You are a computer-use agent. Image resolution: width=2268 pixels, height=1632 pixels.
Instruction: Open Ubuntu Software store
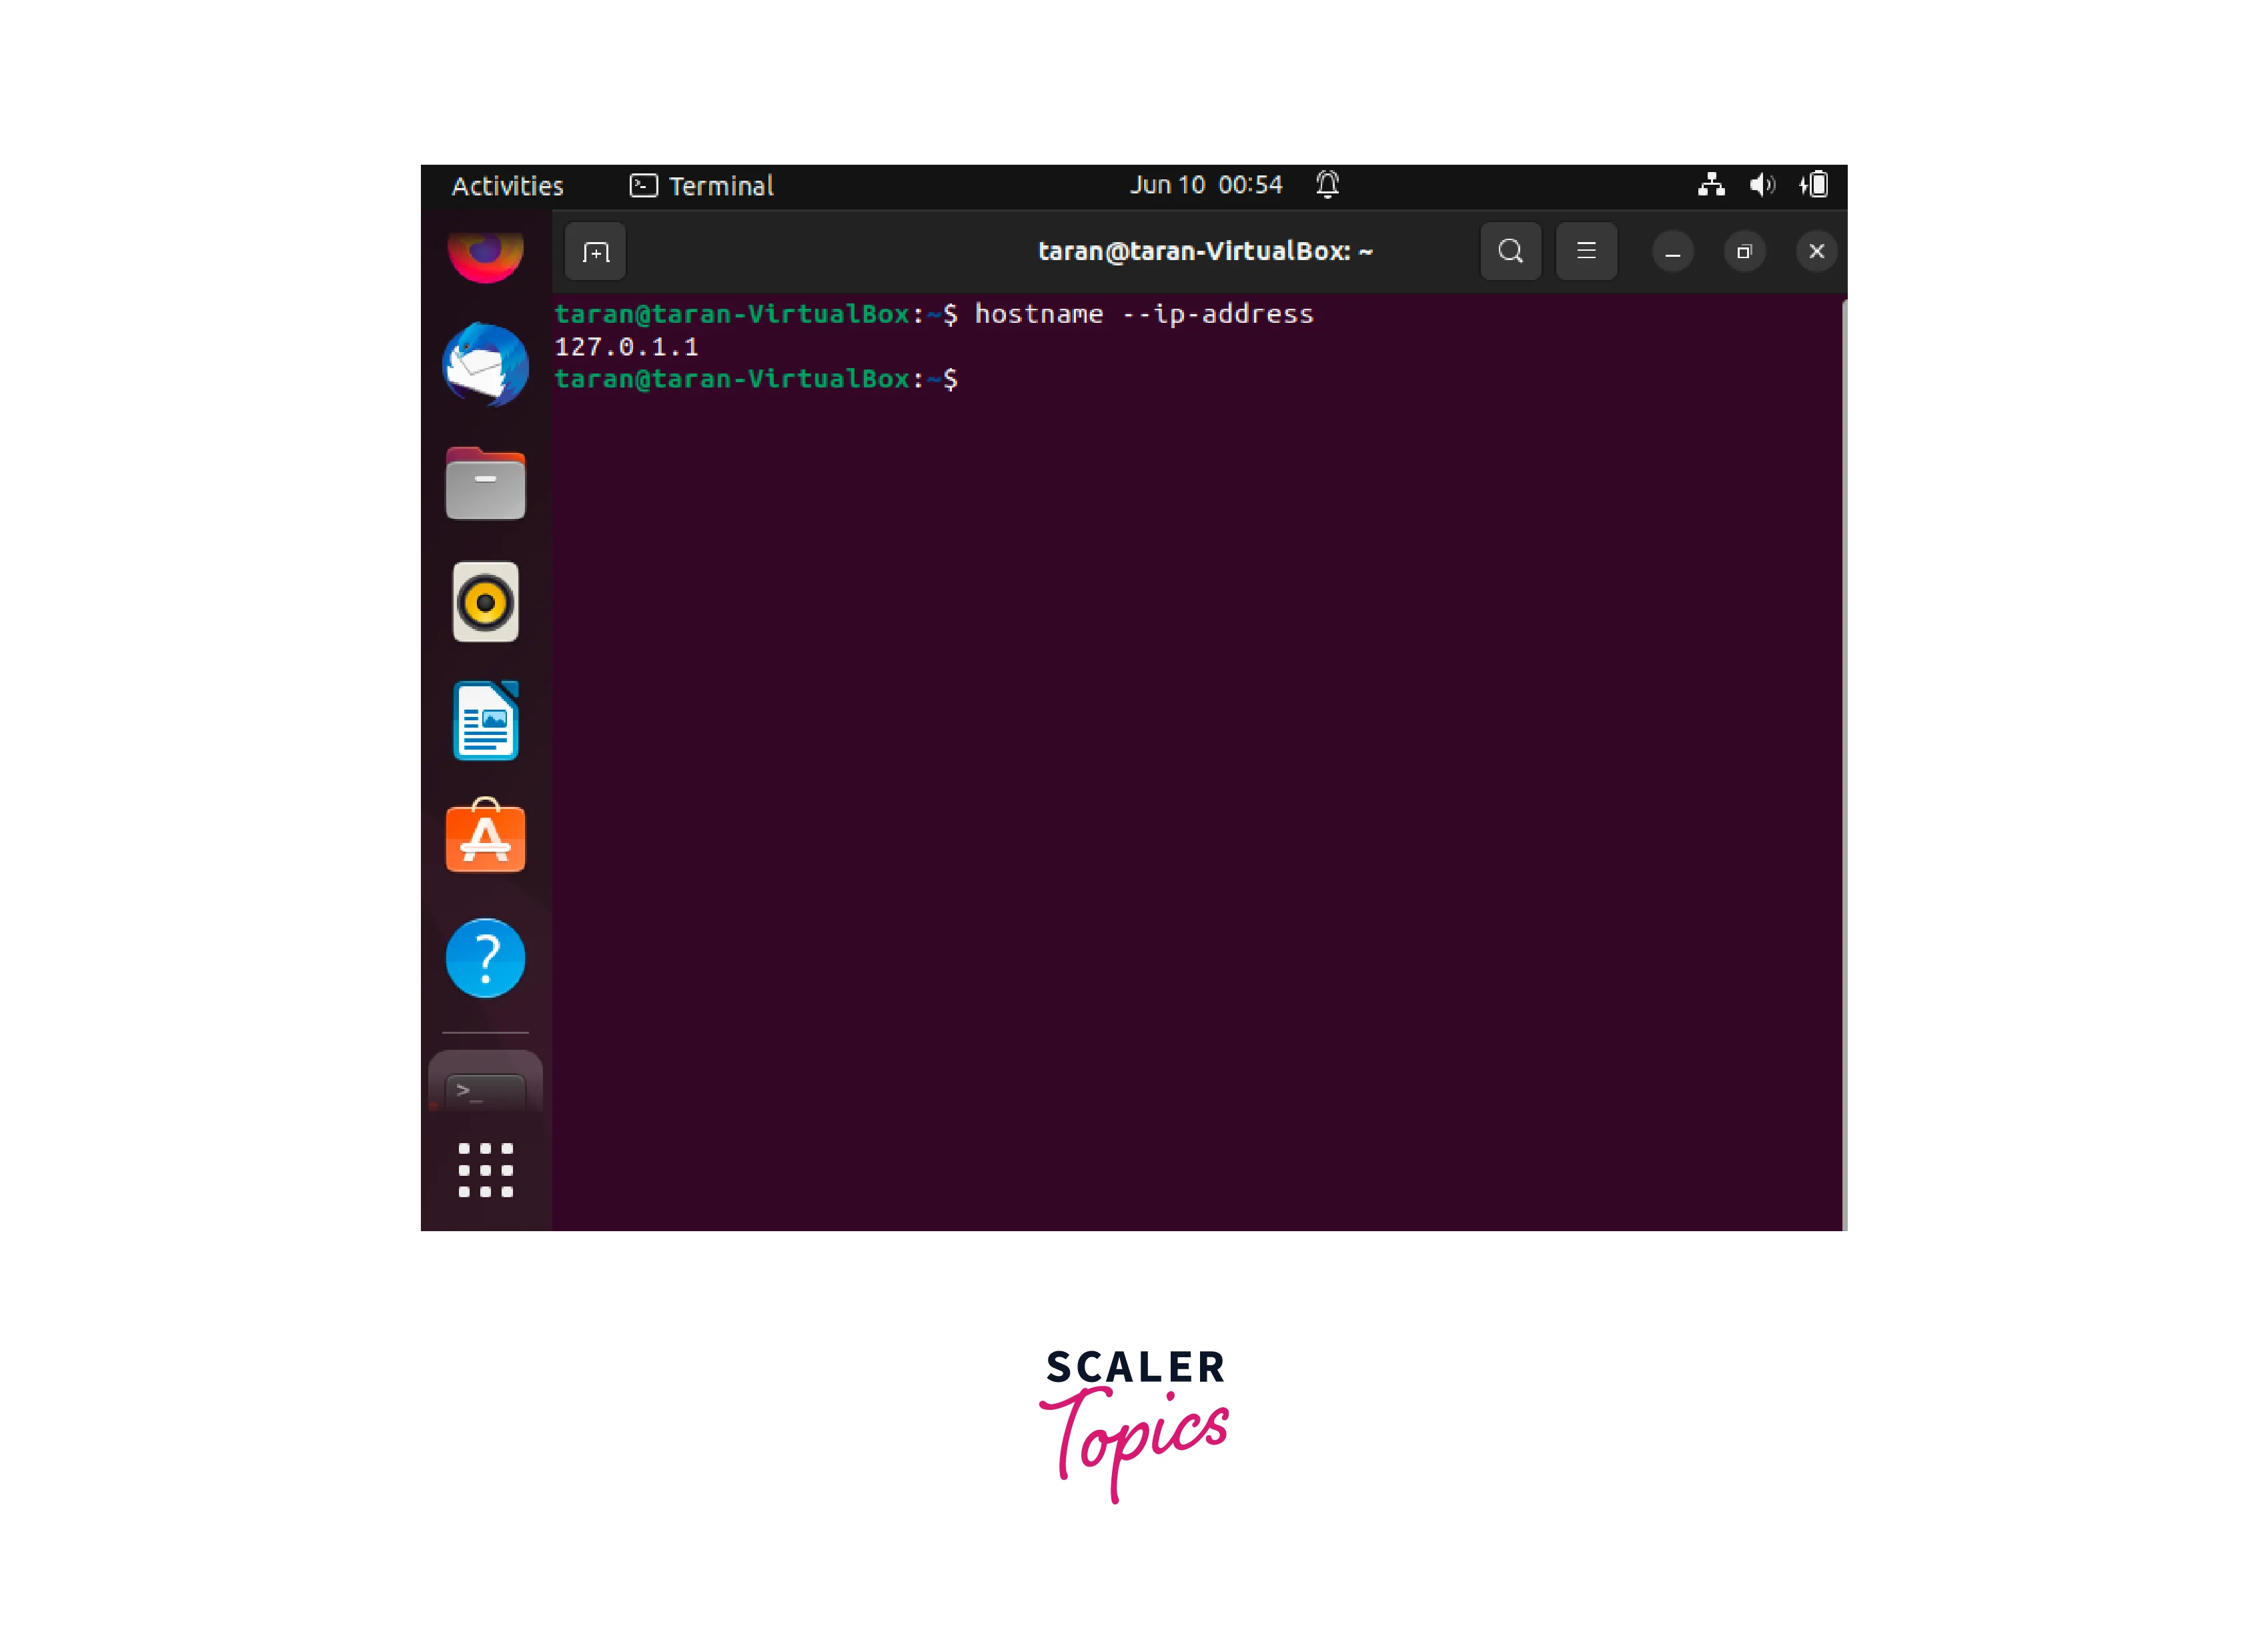pyautogui.click(x=485, y=838)
